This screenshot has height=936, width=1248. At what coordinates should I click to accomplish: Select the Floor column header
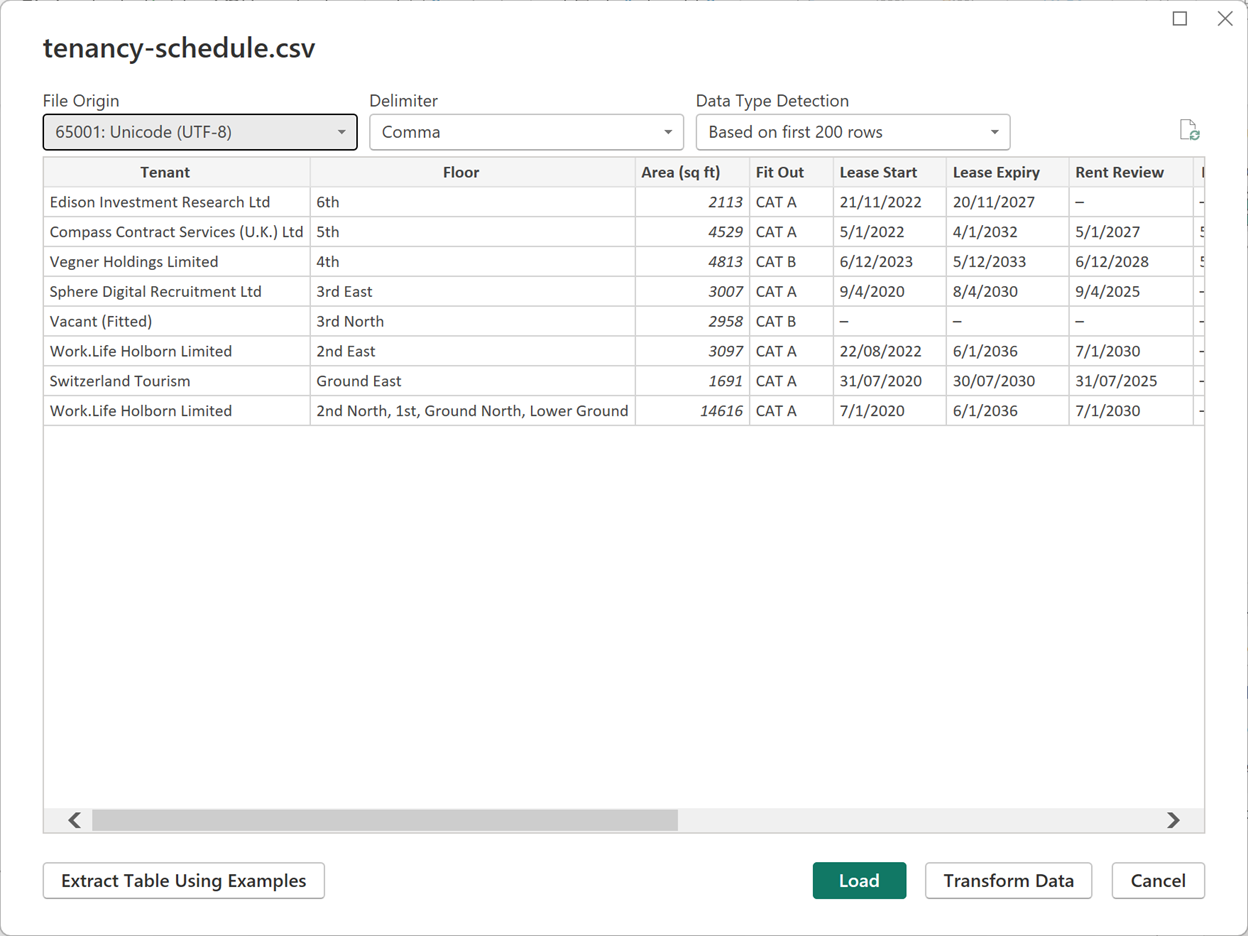pos(473,172)
